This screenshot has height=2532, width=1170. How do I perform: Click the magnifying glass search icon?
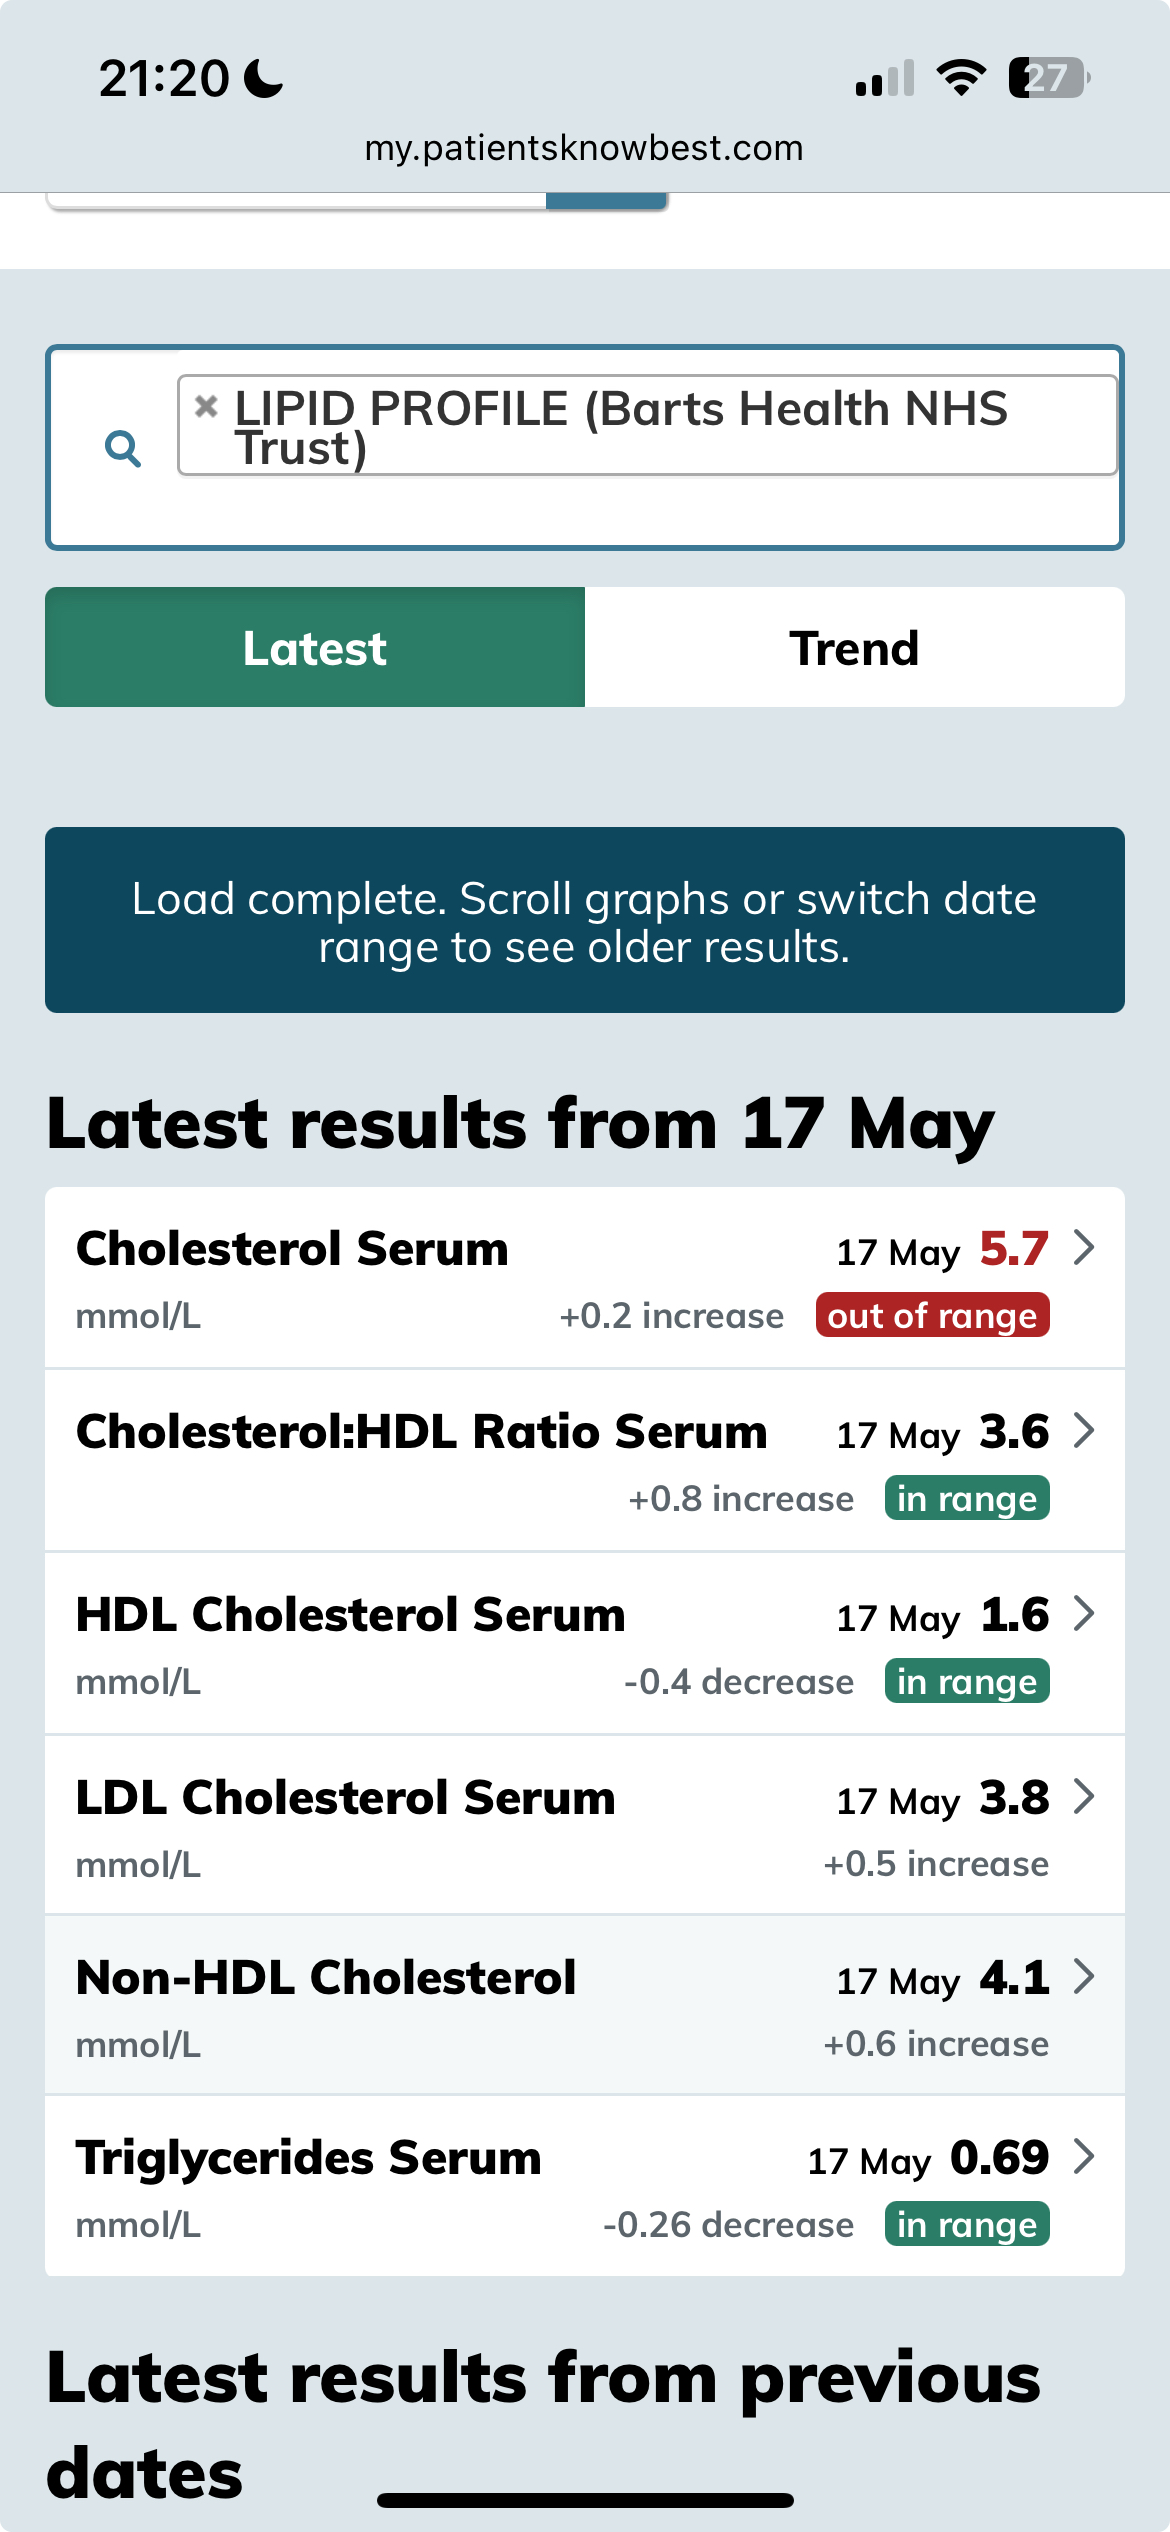[x=123, y=449]
